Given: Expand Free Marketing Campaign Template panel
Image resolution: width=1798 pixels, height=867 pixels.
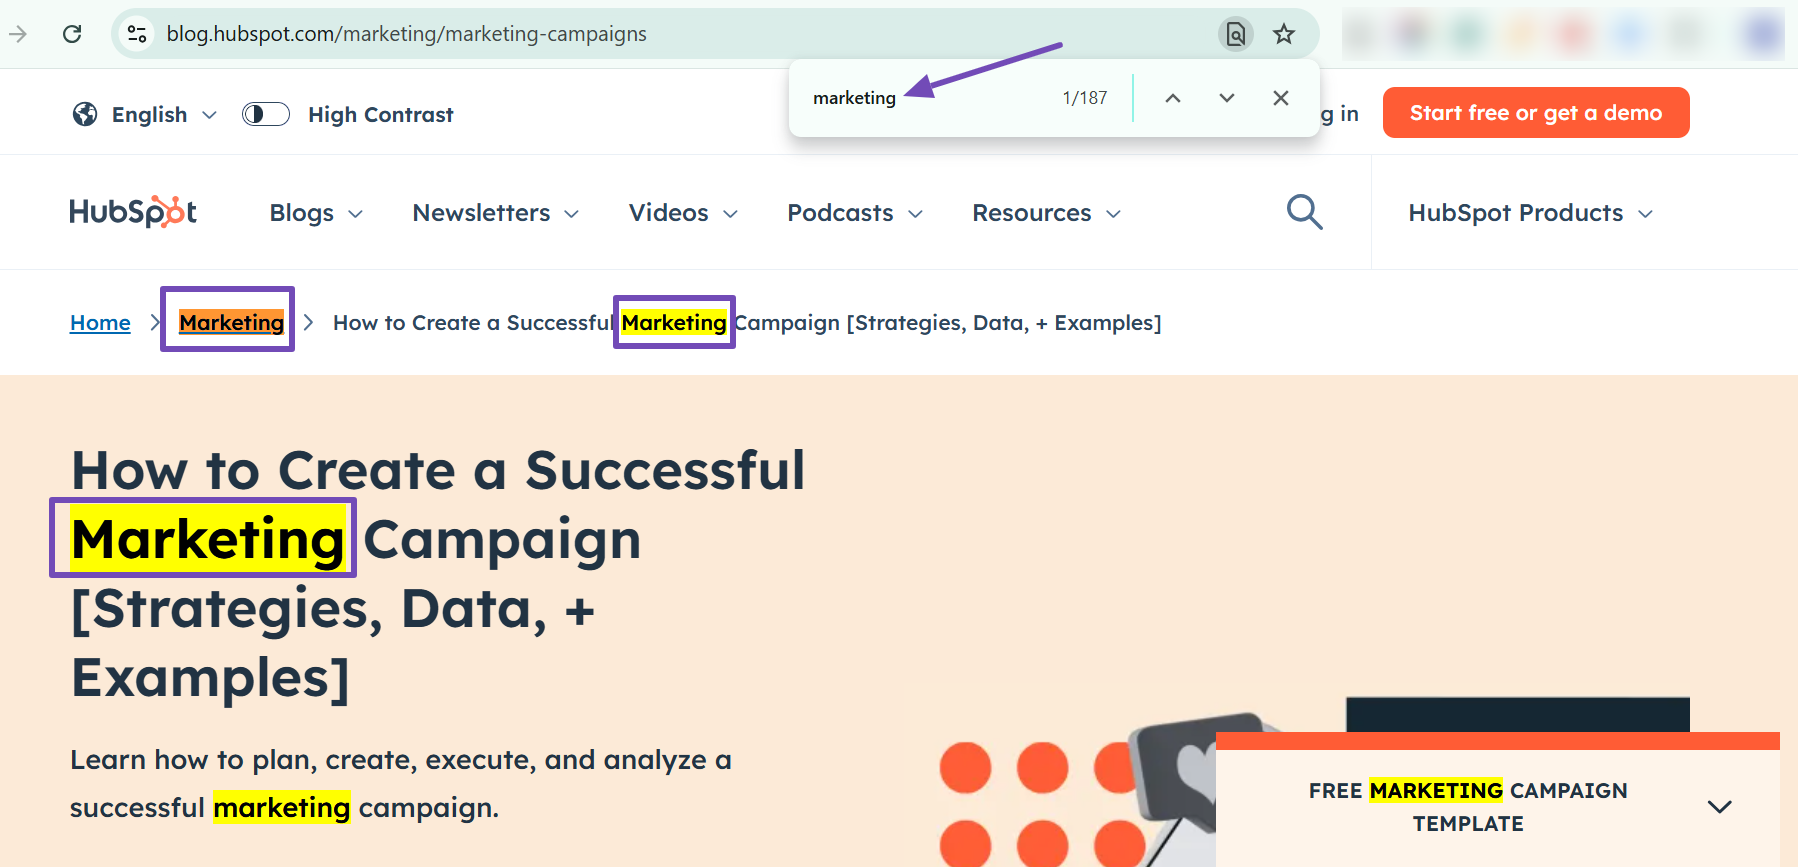Looking at the screenshot, I should click(1719, 807).
